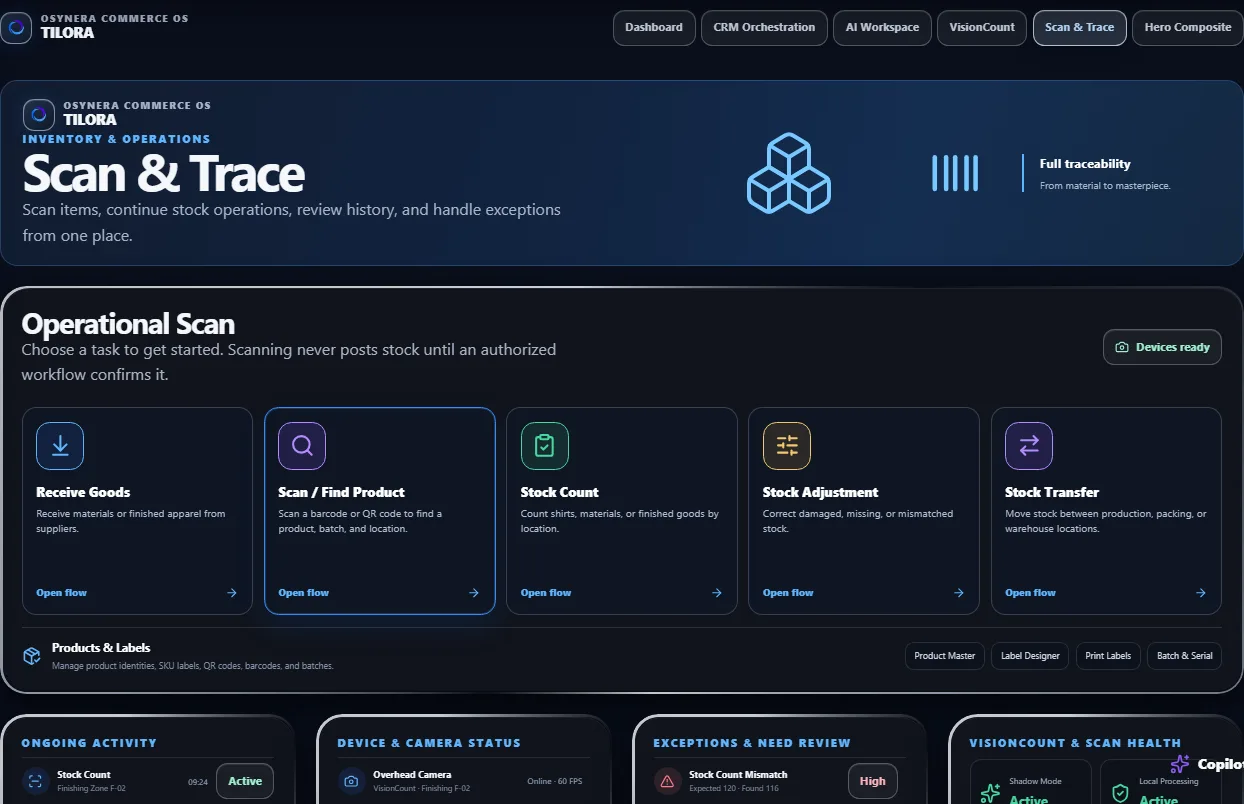The image size is (1244, 804).
Task: Click the Scan / Find Product magnifier icon
Action: click(302, 446)
